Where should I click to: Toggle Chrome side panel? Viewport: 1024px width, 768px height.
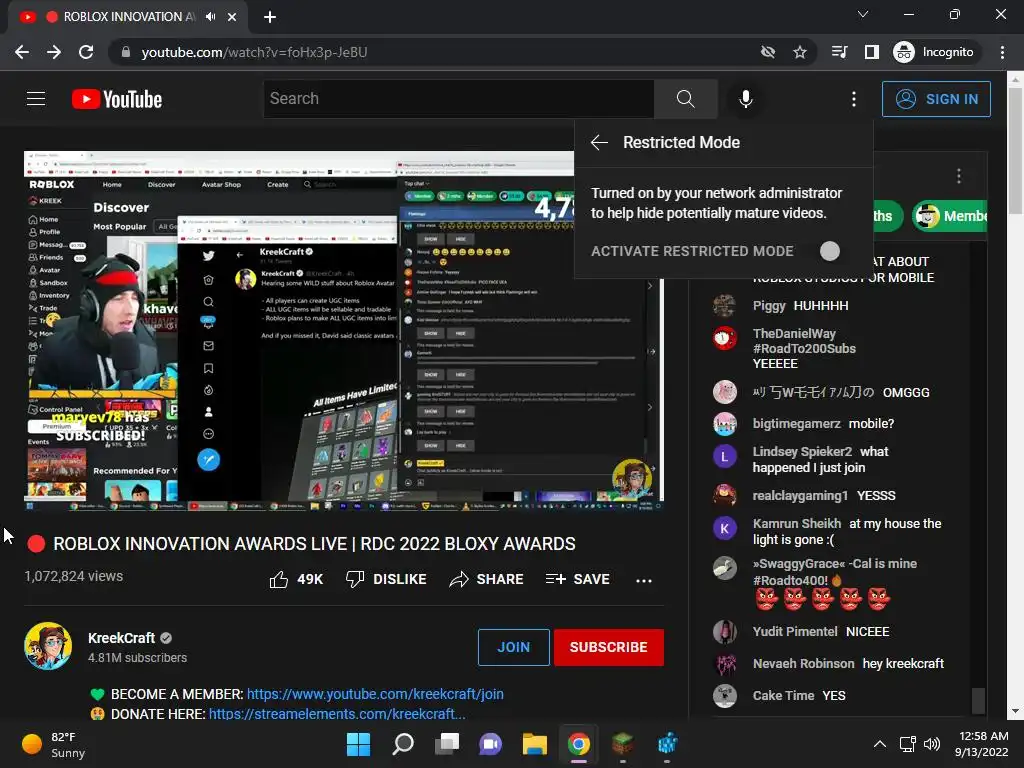tap(871, 52)
